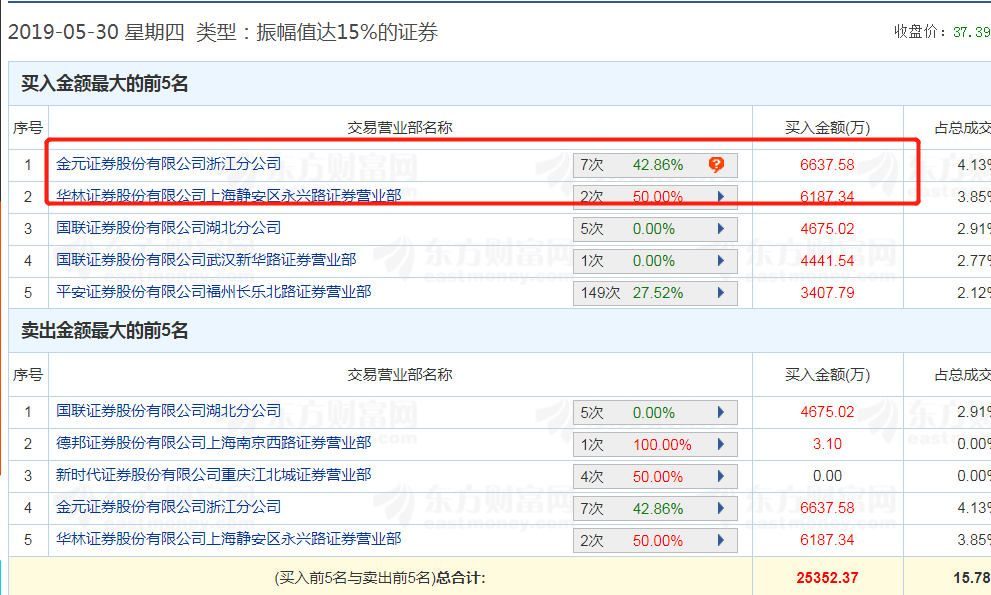
Task: Expand sell-side 国联证券湖北分公司 5次 arrow
Action: coord(720,413)
